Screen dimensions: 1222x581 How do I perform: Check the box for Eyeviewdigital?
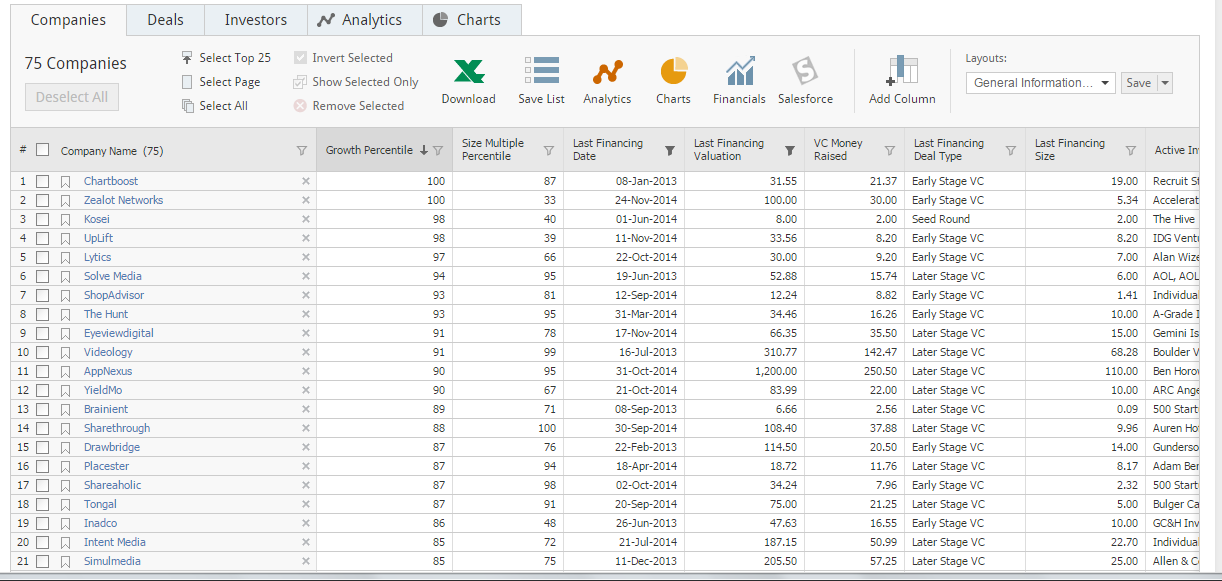click(42, 334)
